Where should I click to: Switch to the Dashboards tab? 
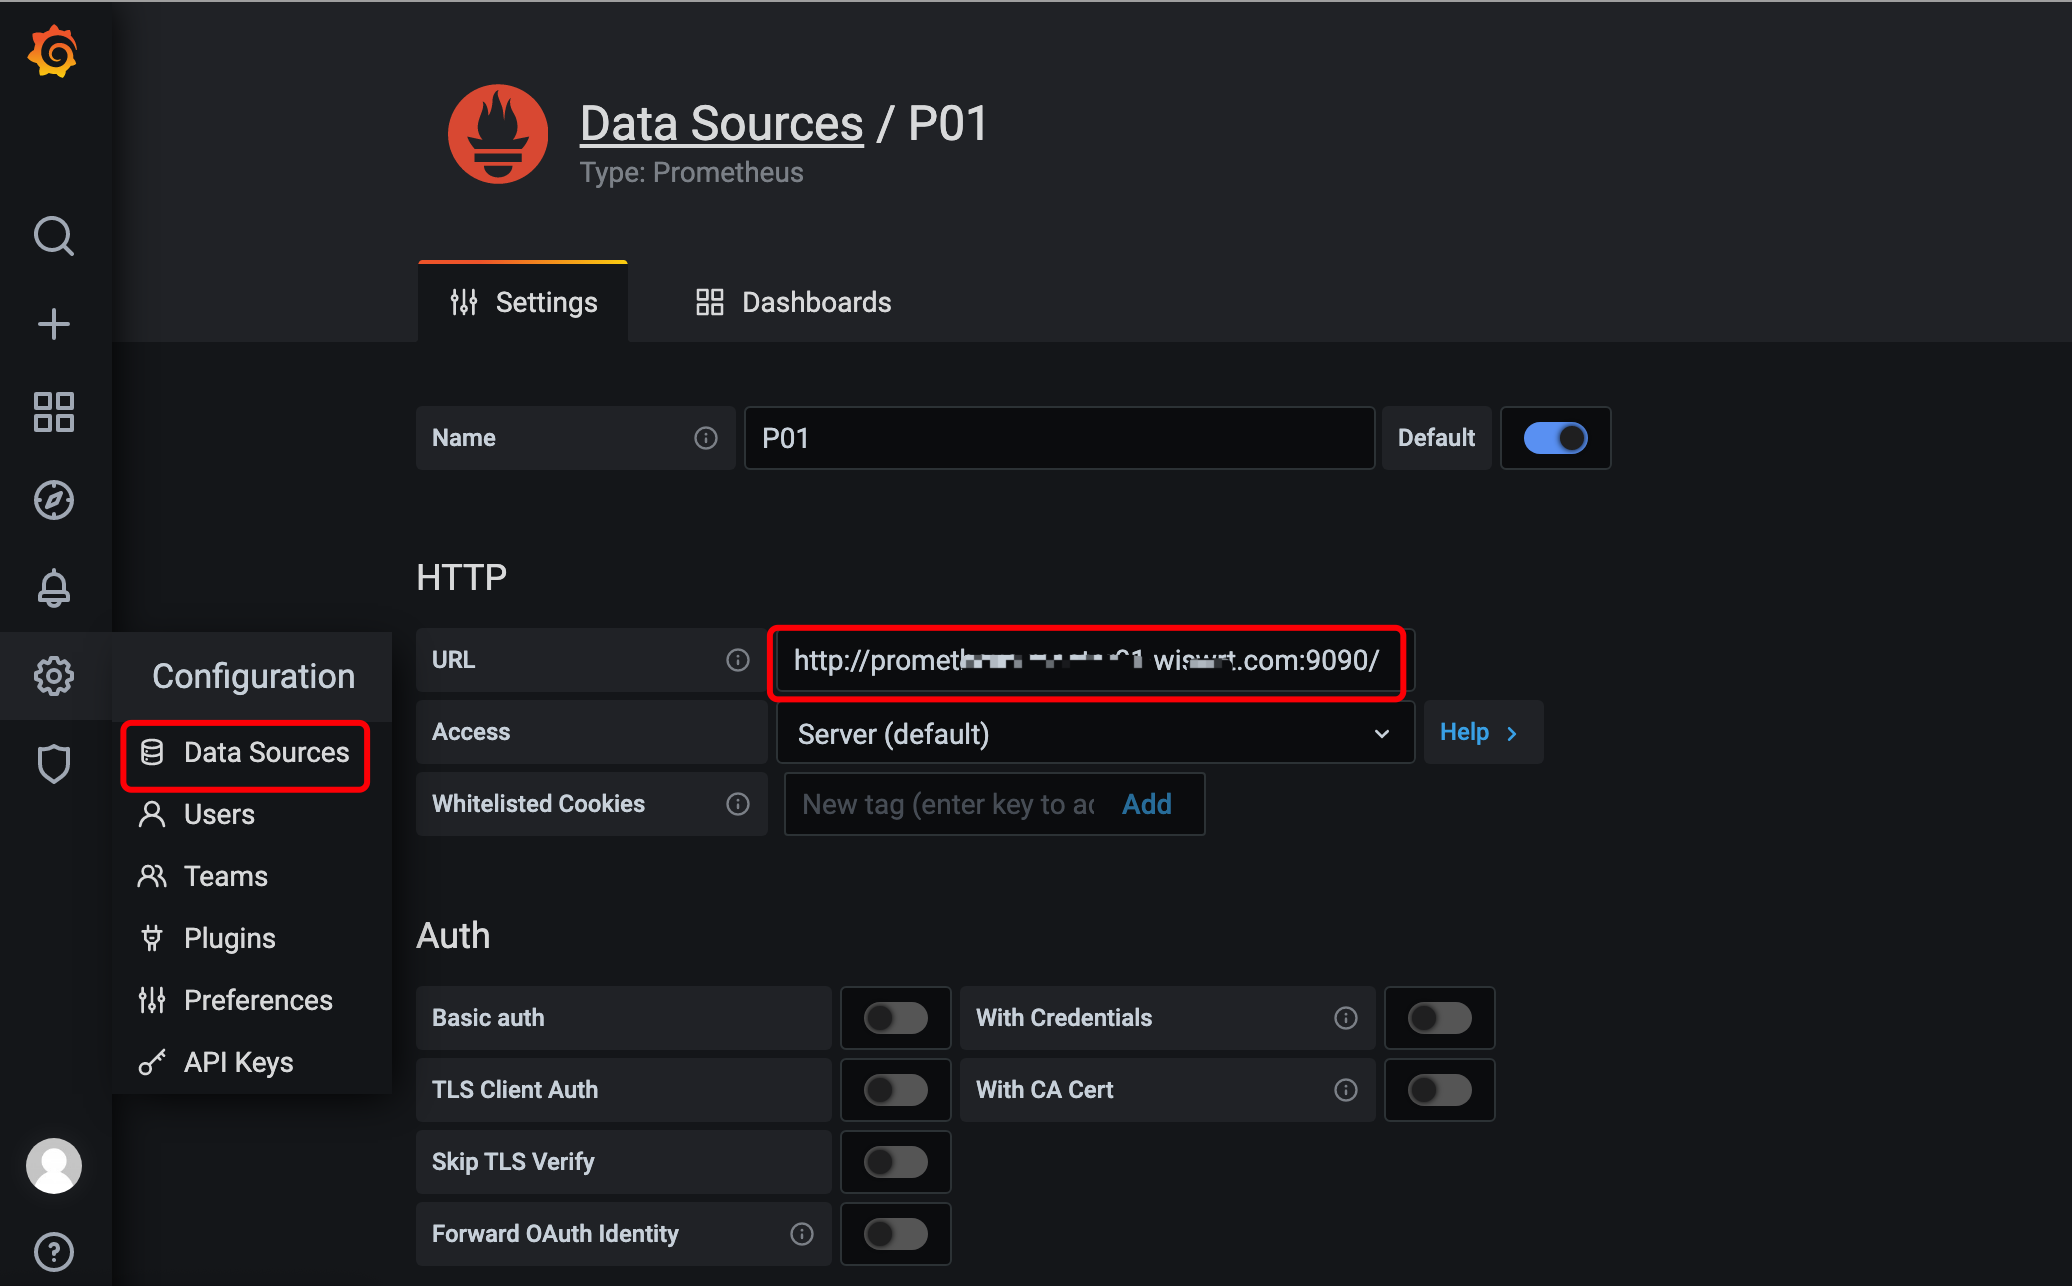coord(793,302)
